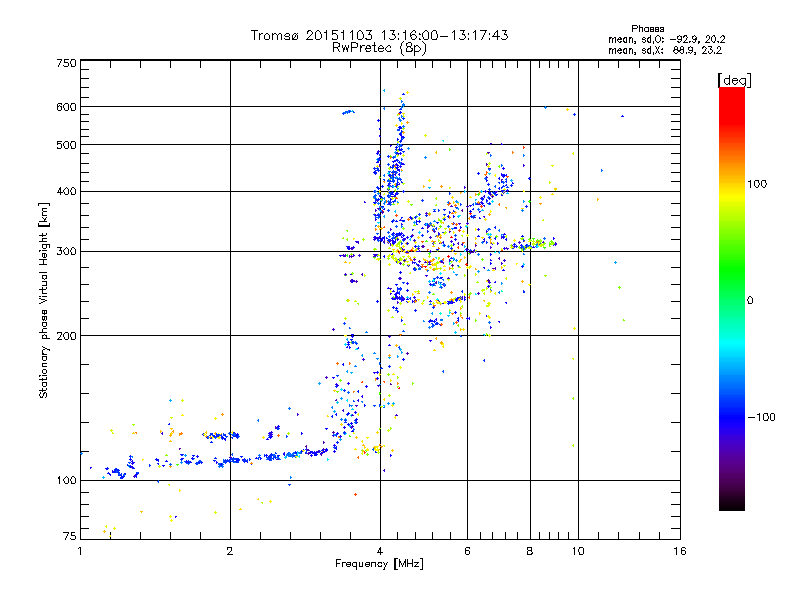Click the 'Stationary phase Virtual Height [km]' axis label
This screenshot has height=600, width=800.
(43, 300)
